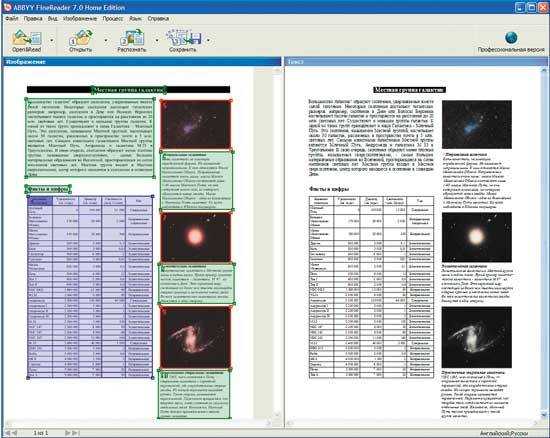Click the ABBYY FineReader title bar icon

(x=7, y=7)
